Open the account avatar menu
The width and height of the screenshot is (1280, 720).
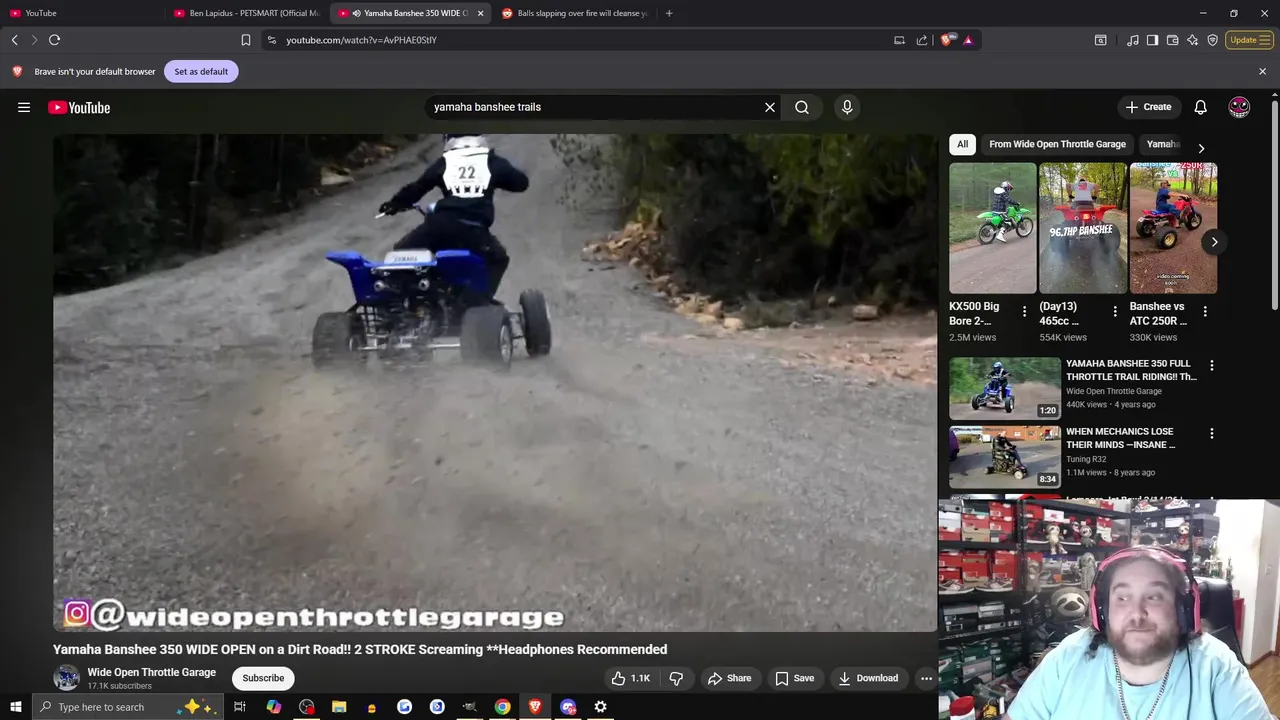click(x=1239, y=107)
